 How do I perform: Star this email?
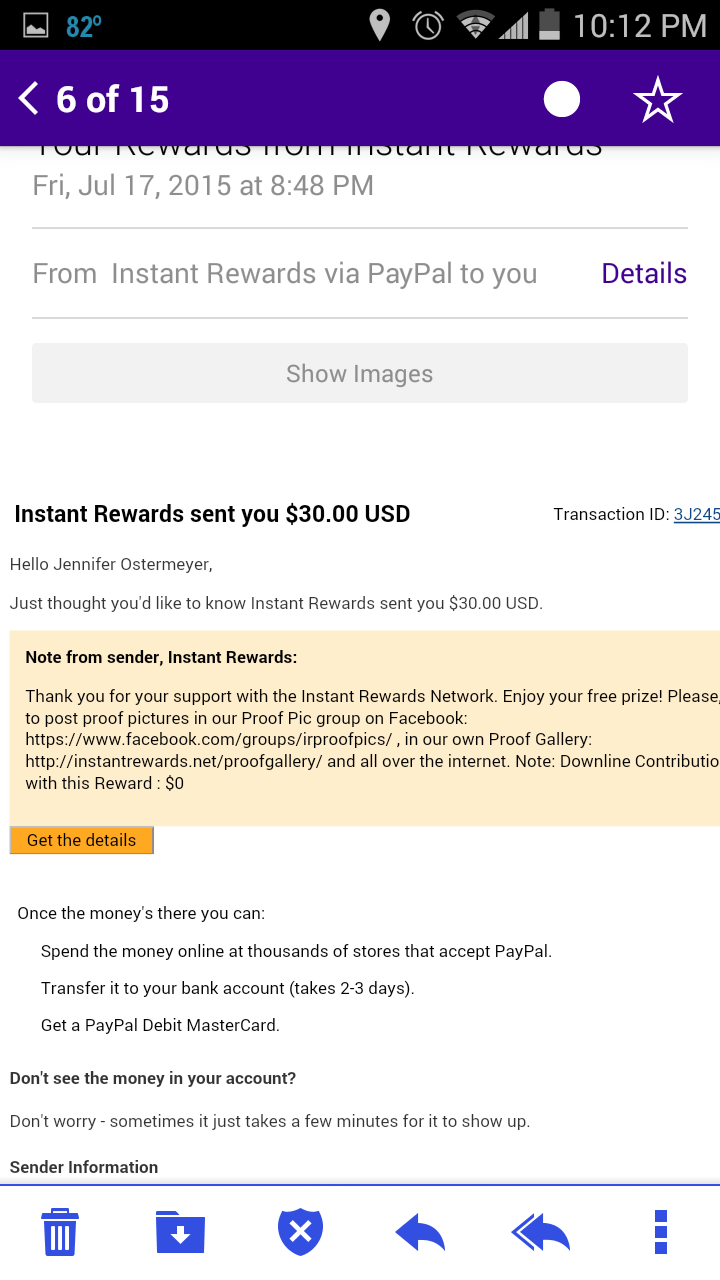pos(657,99)
